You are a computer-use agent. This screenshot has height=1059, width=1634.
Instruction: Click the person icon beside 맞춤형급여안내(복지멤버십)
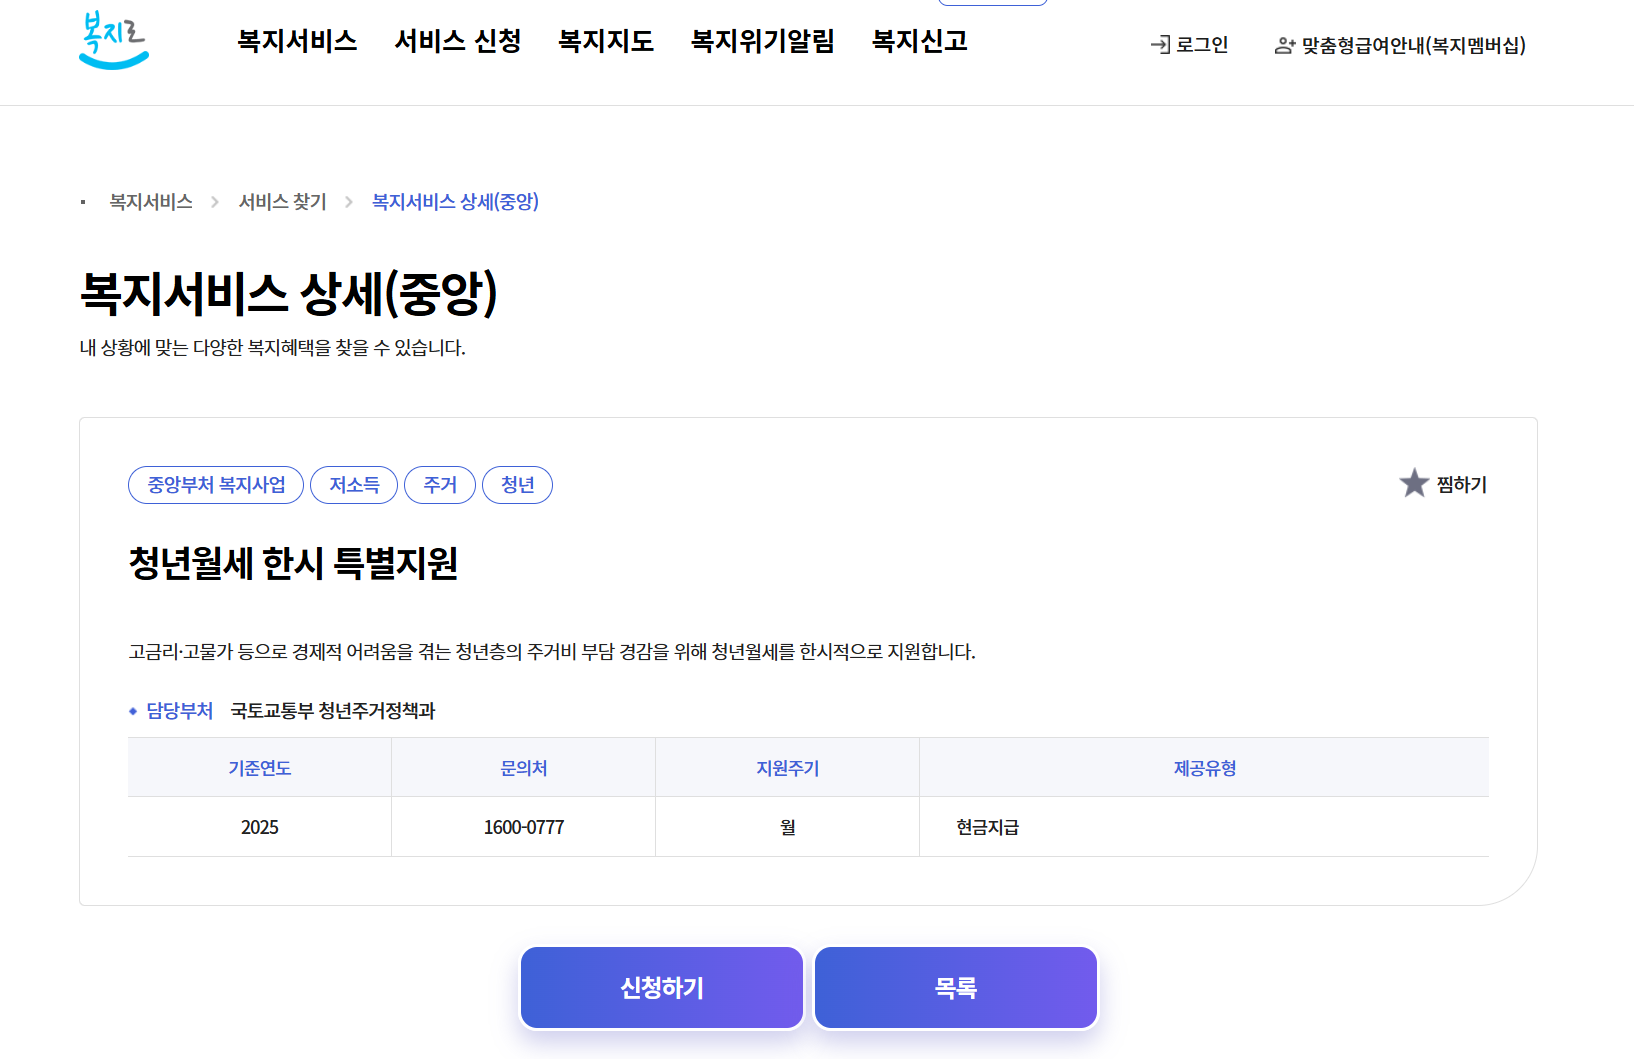1283,45
